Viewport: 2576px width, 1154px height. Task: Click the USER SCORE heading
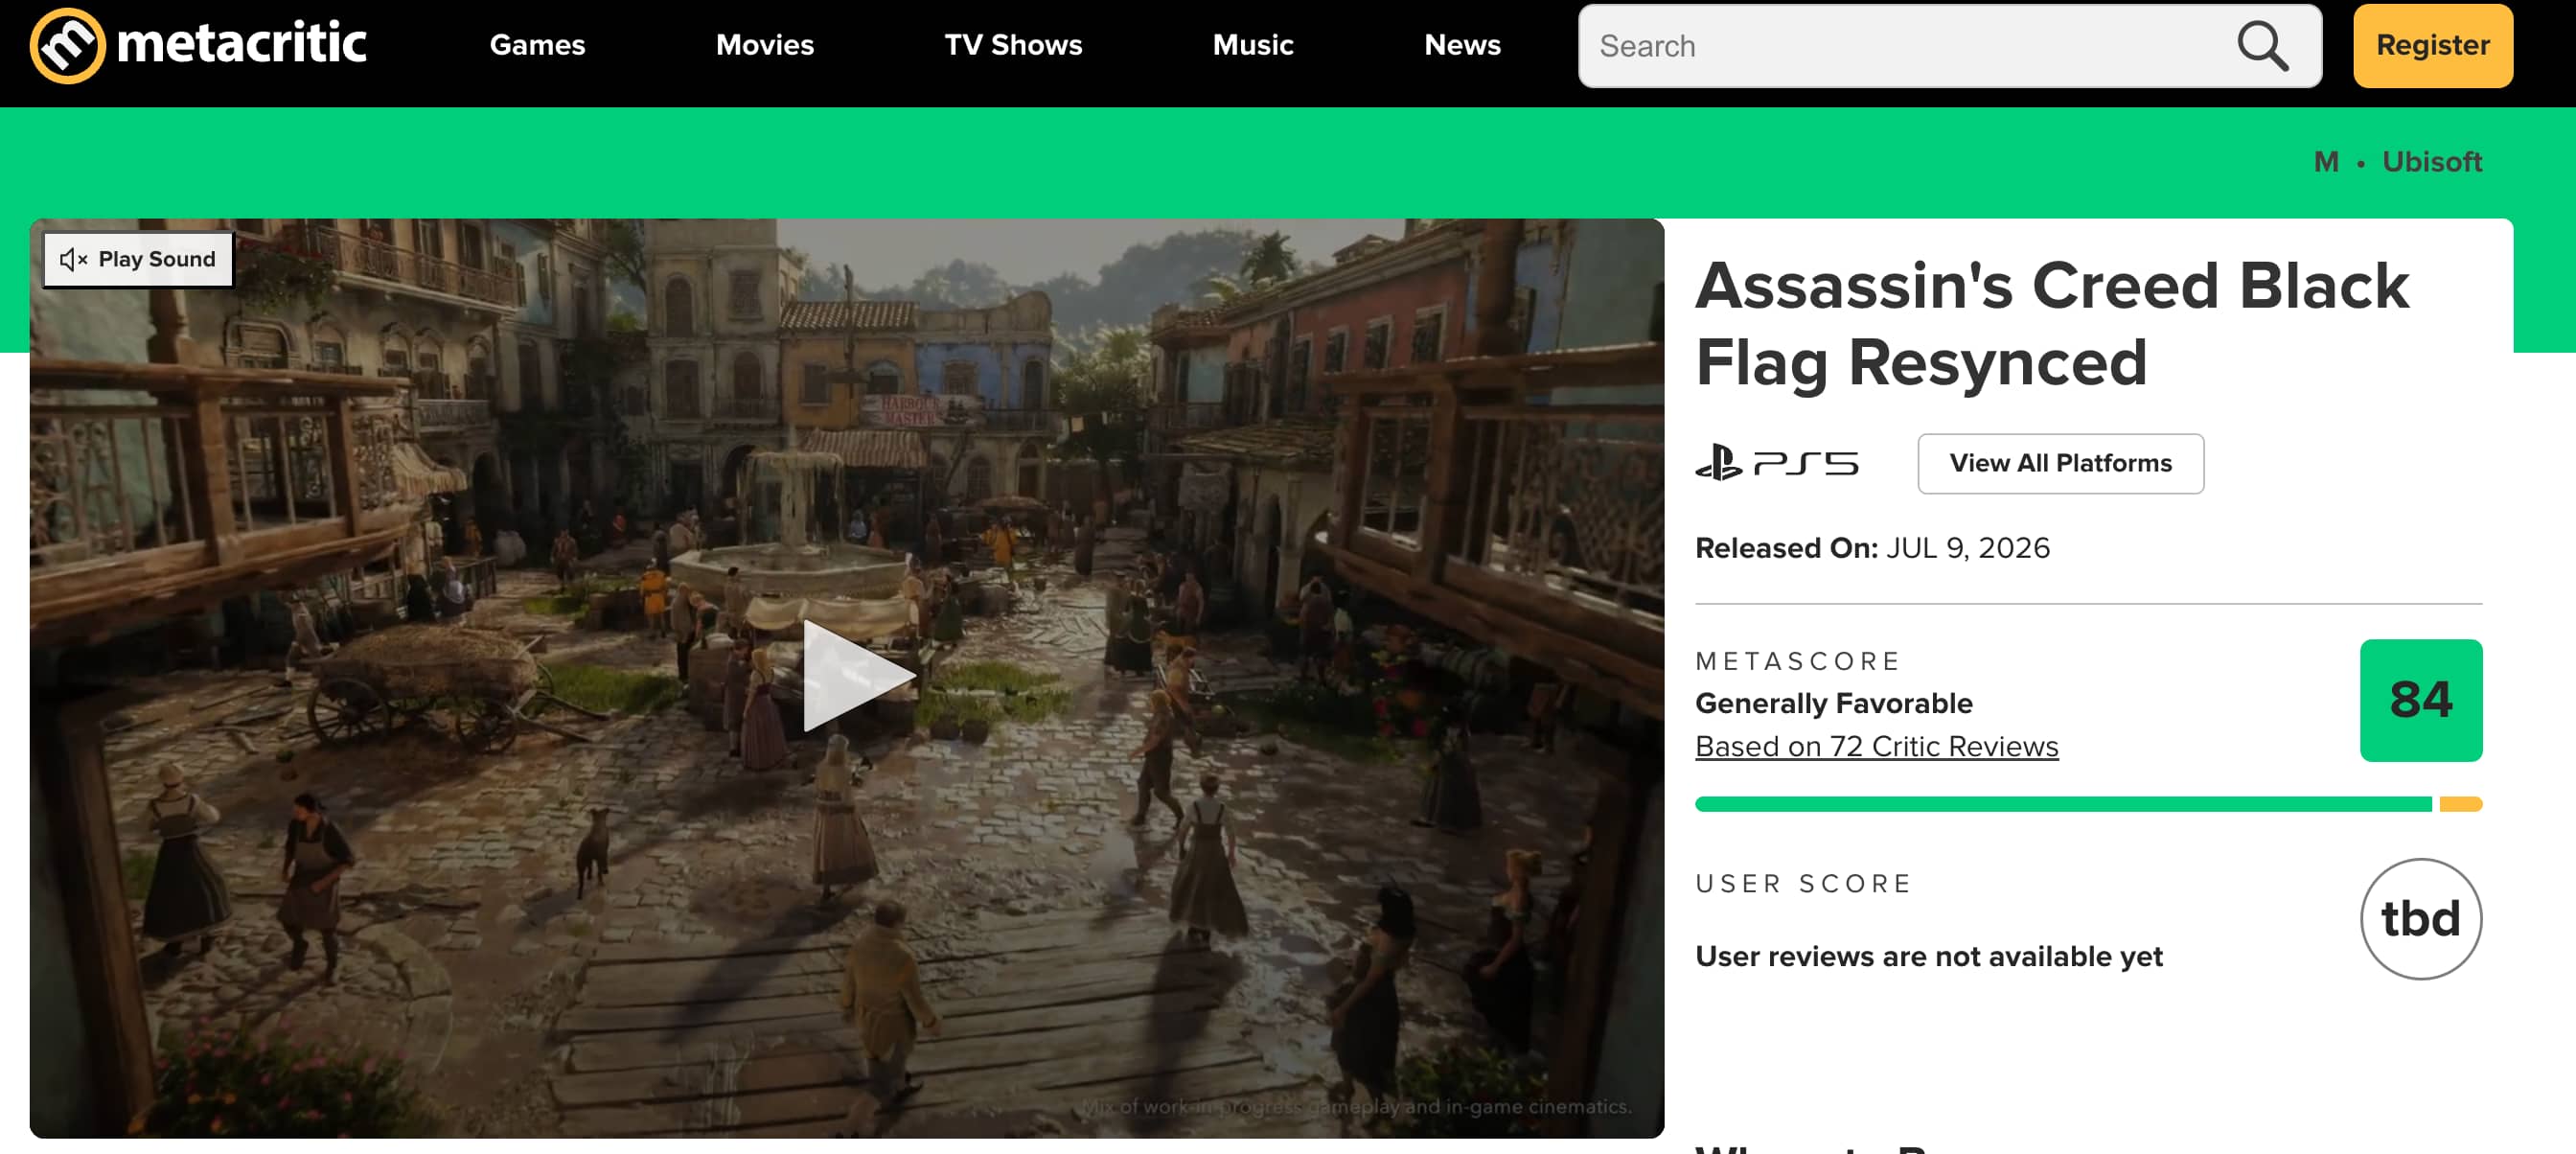click(1804, 884)
